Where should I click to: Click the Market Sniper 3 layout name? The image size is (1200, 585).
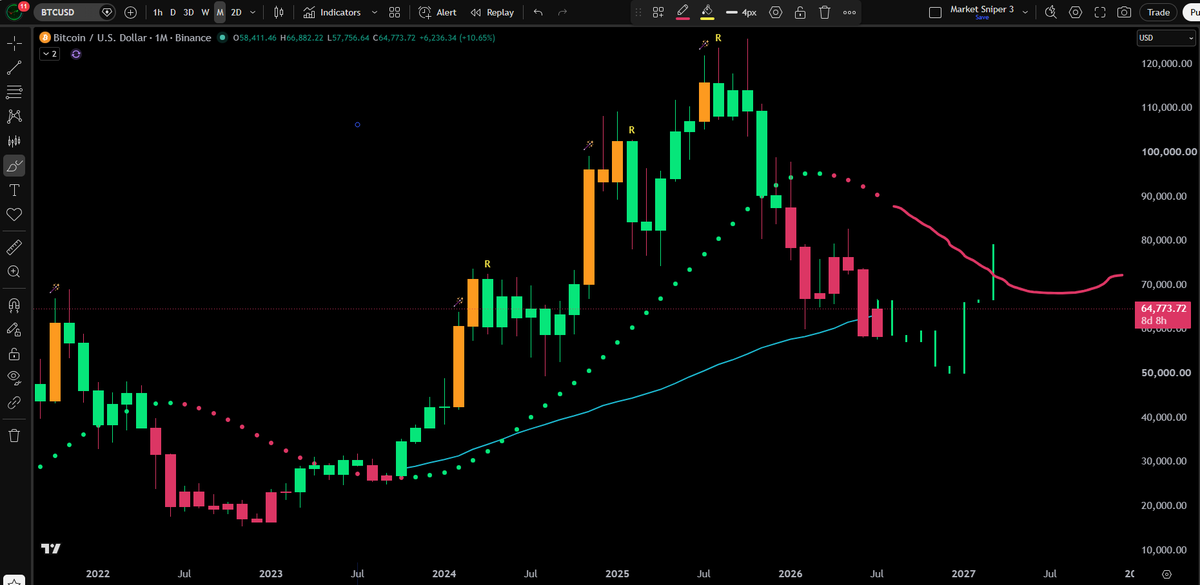pyautogui.click(x=980, y=9)
